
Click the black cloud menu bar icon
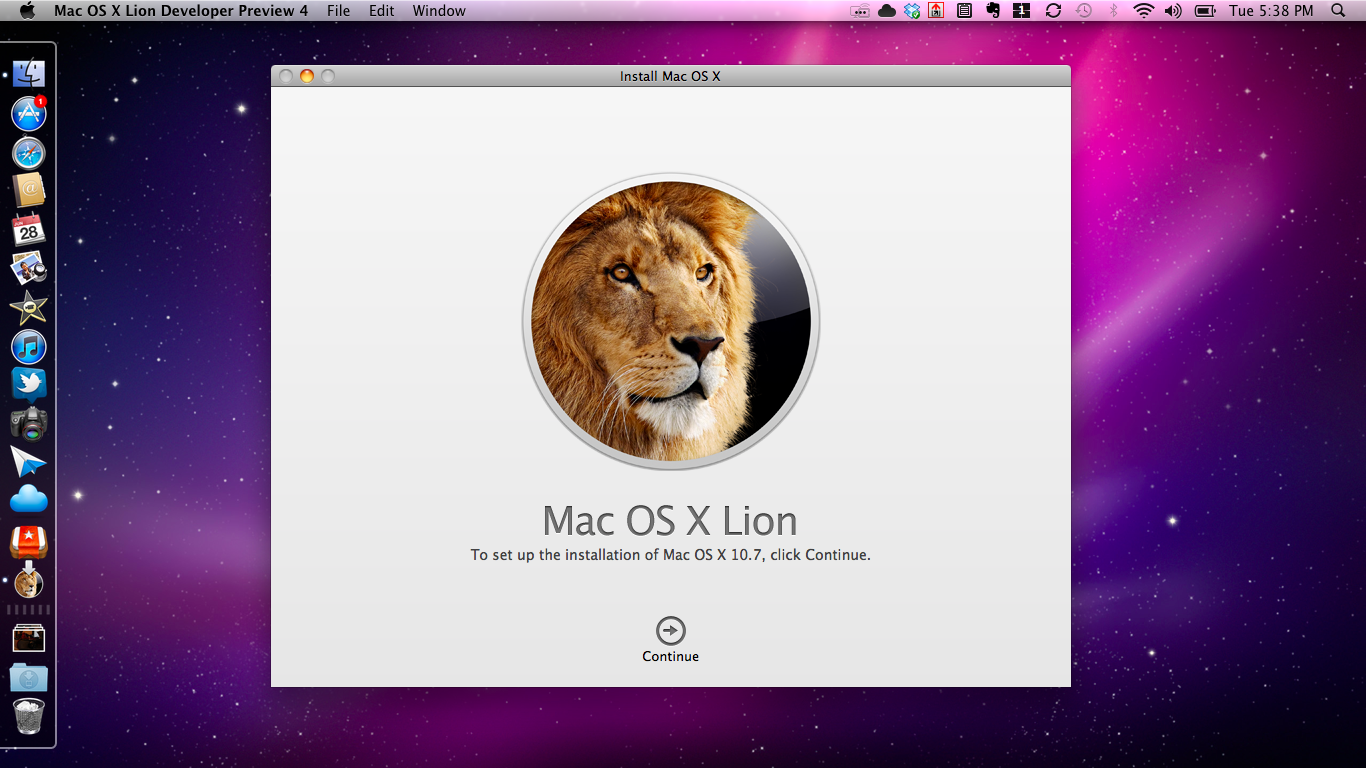(x=887, y=11)
